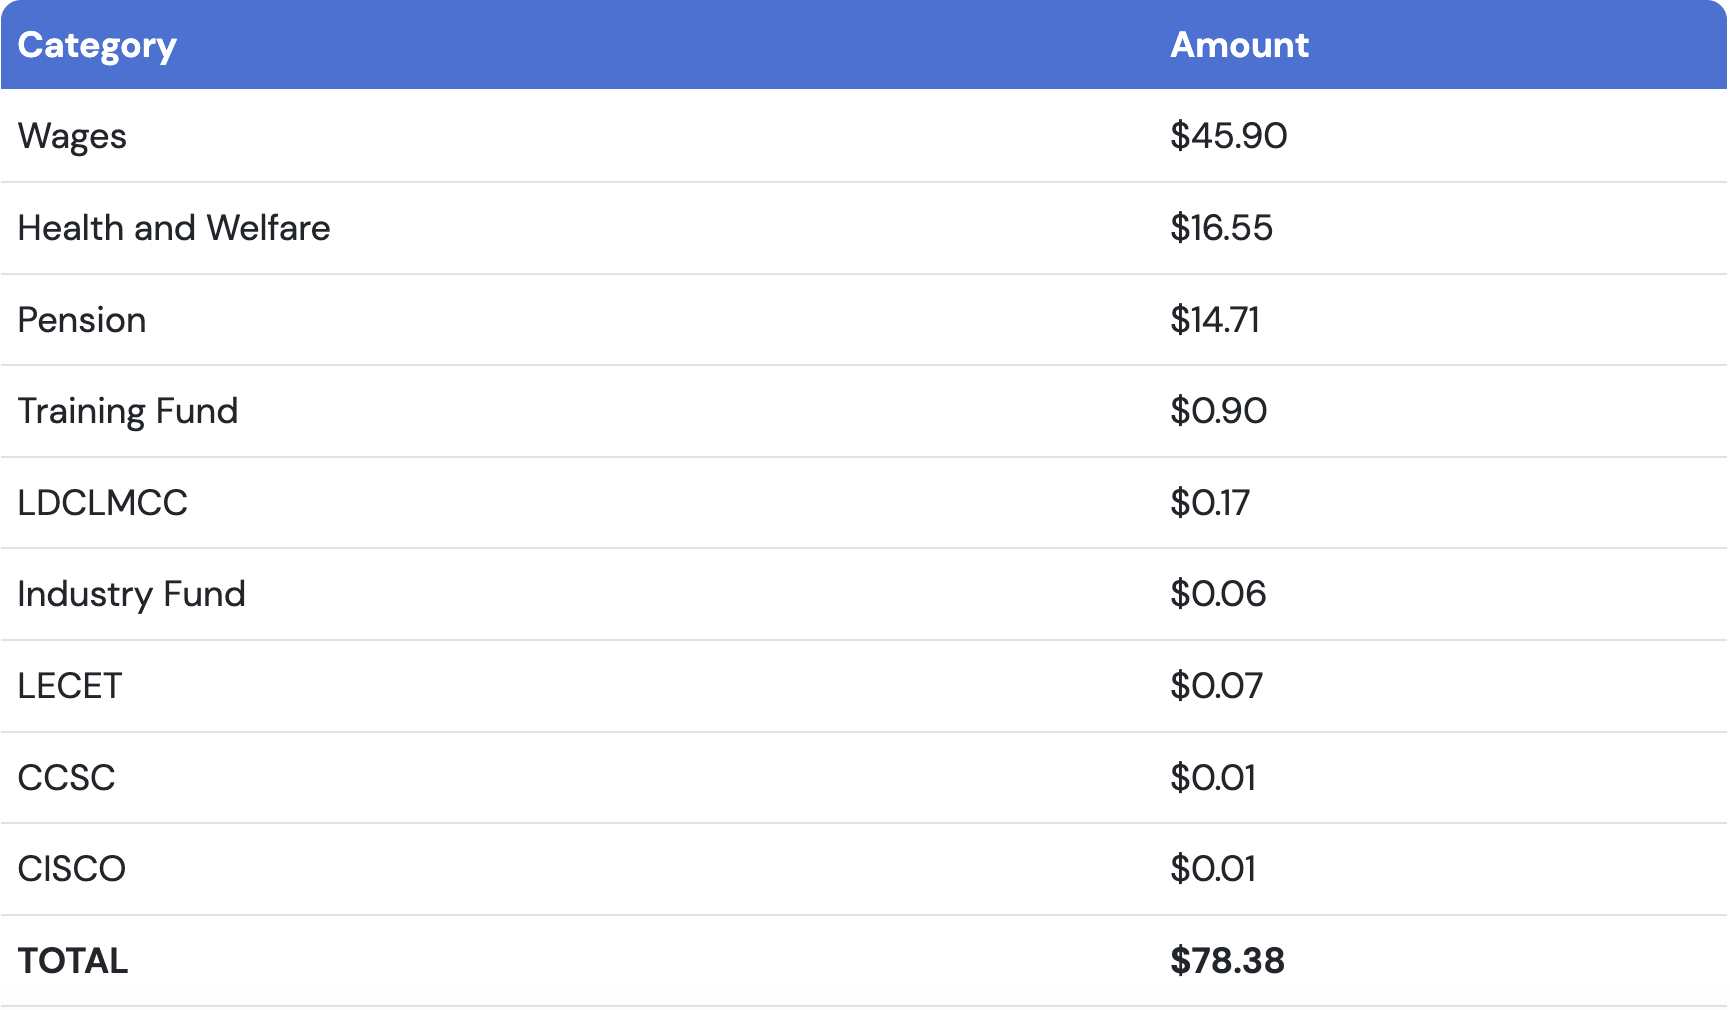Click the bold TOTAL label

coord(73,961)
